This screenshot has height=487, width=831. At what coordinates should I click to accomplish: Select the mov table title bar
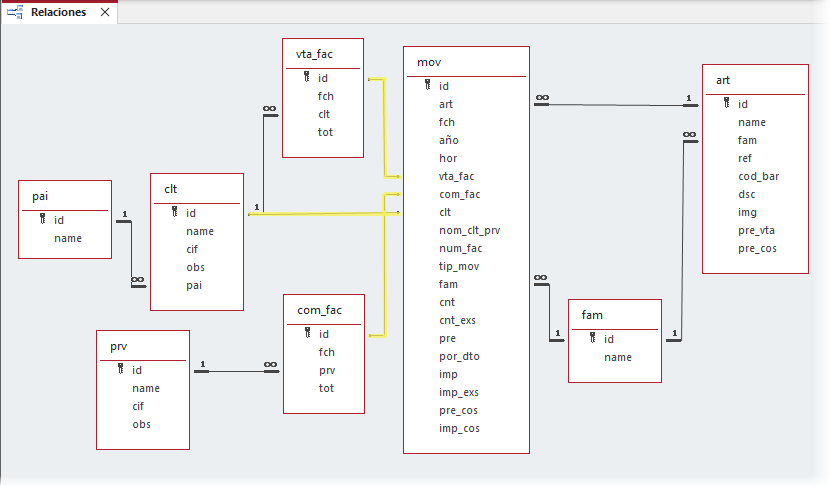coord(466,62)
